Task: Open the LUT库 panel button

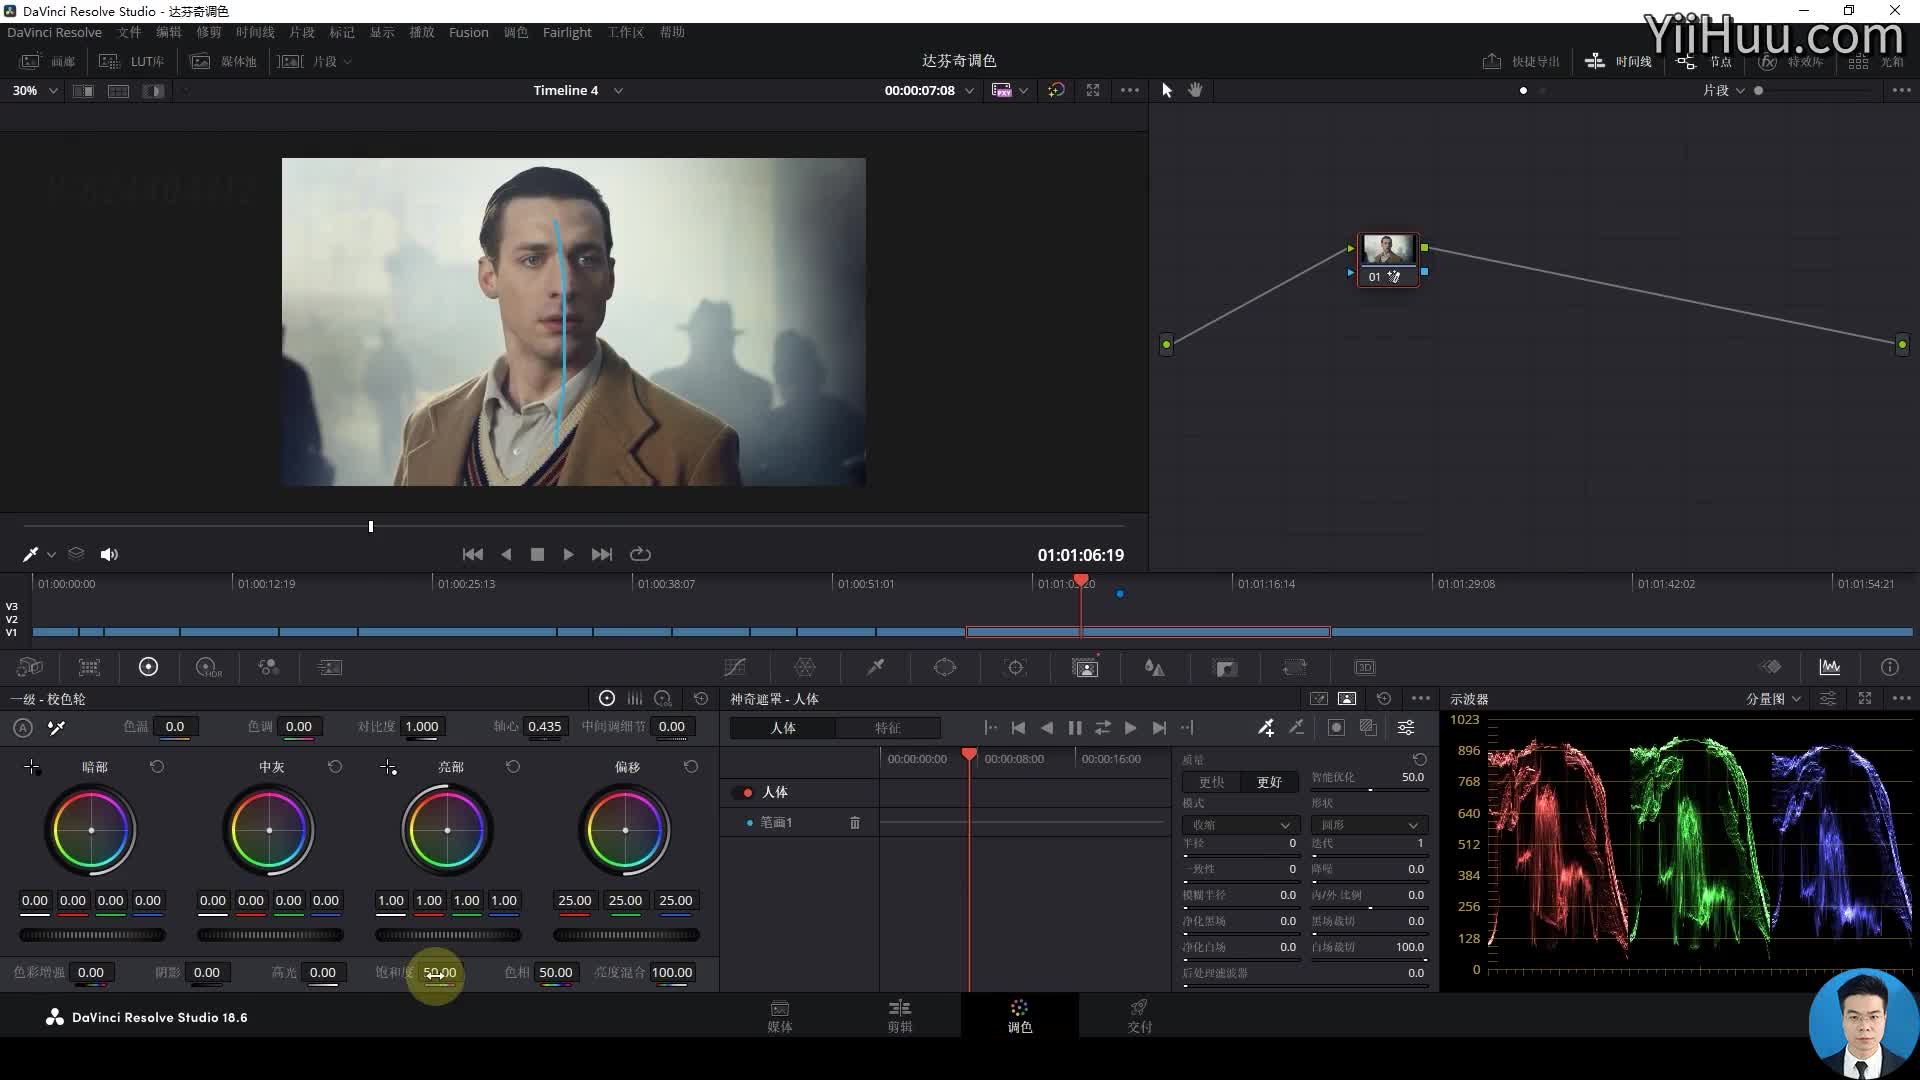Action: tap(132, 62)
